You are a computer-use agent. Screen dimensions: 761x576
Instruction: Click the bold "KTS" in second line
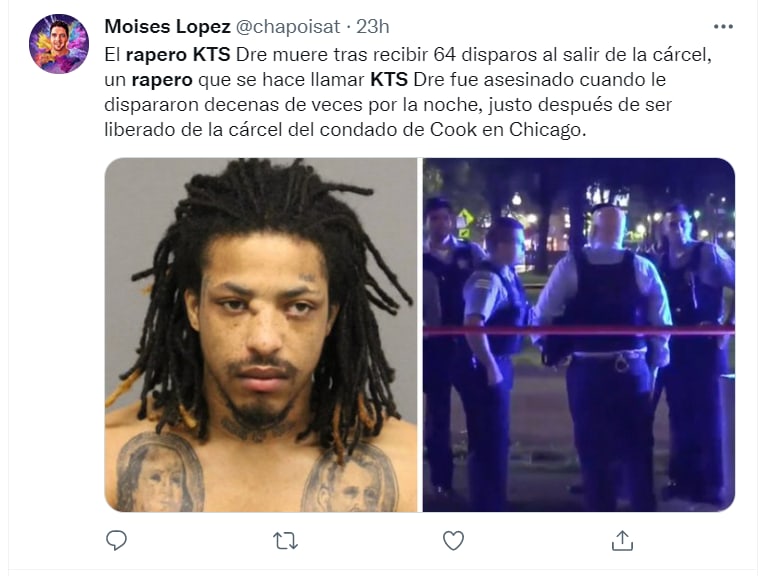click(x=389, y=80)
